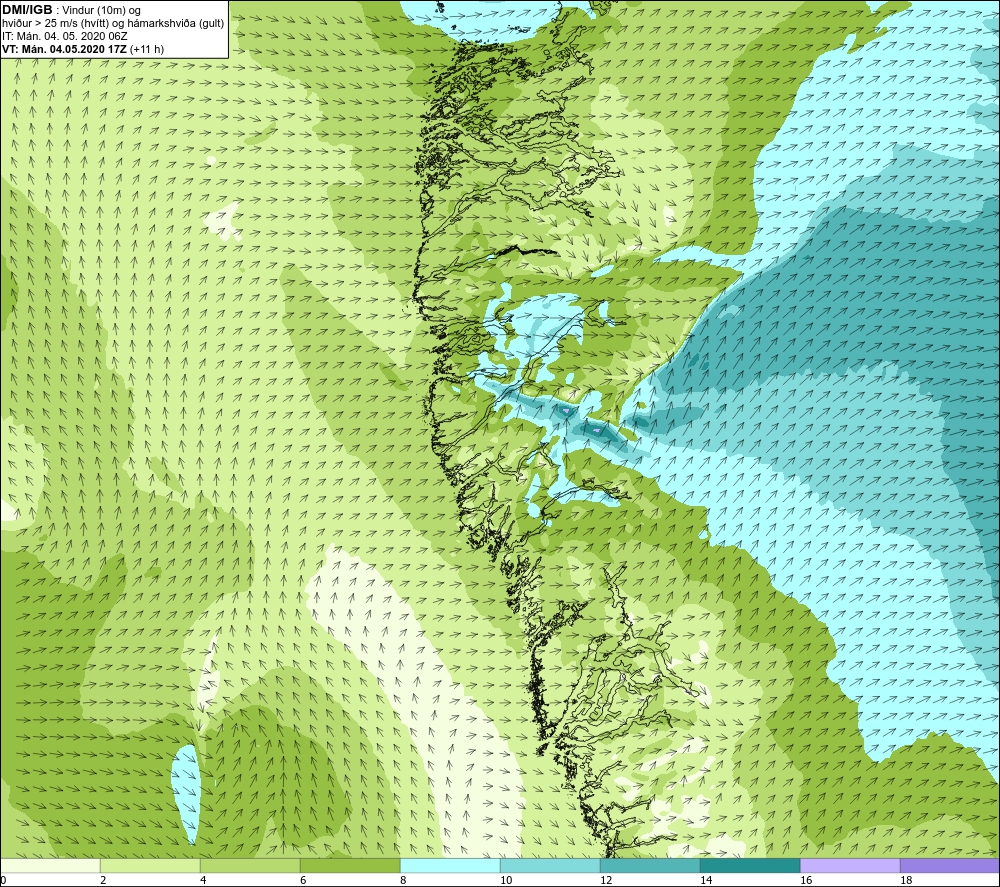The width and height of the screenshot is (1000, 887).
Task: Click the 'IT: Mán. 04. 05. 2020 06Z' line
Action: (64, 36)
